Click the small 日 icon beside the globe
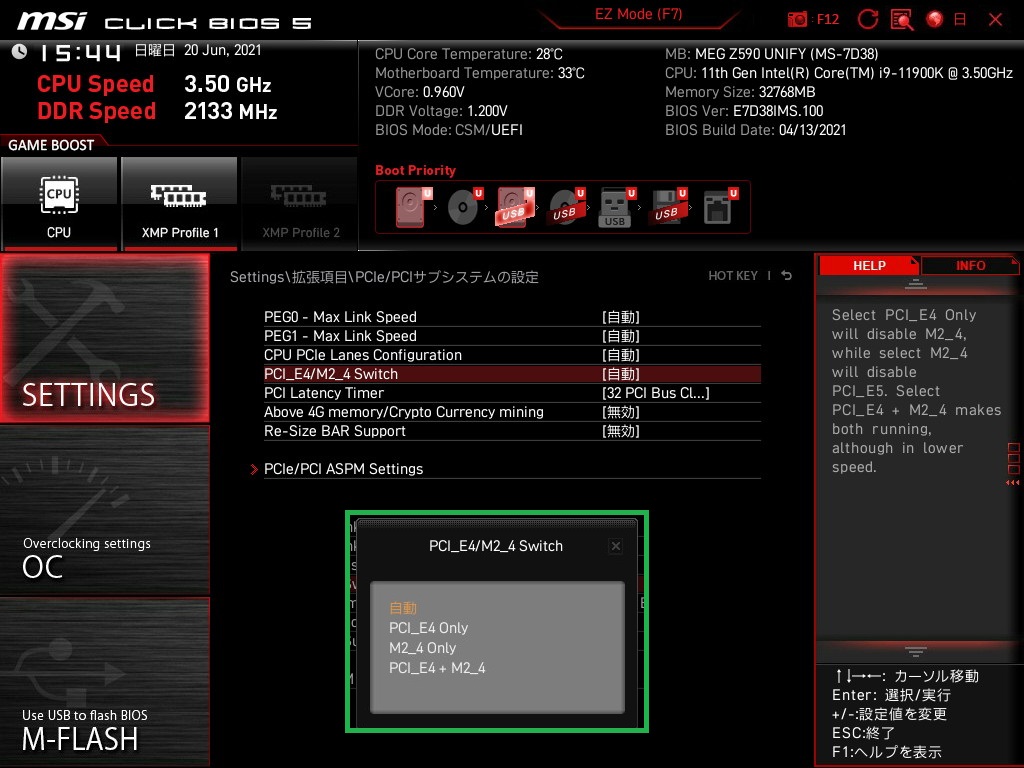 point(960,19)
